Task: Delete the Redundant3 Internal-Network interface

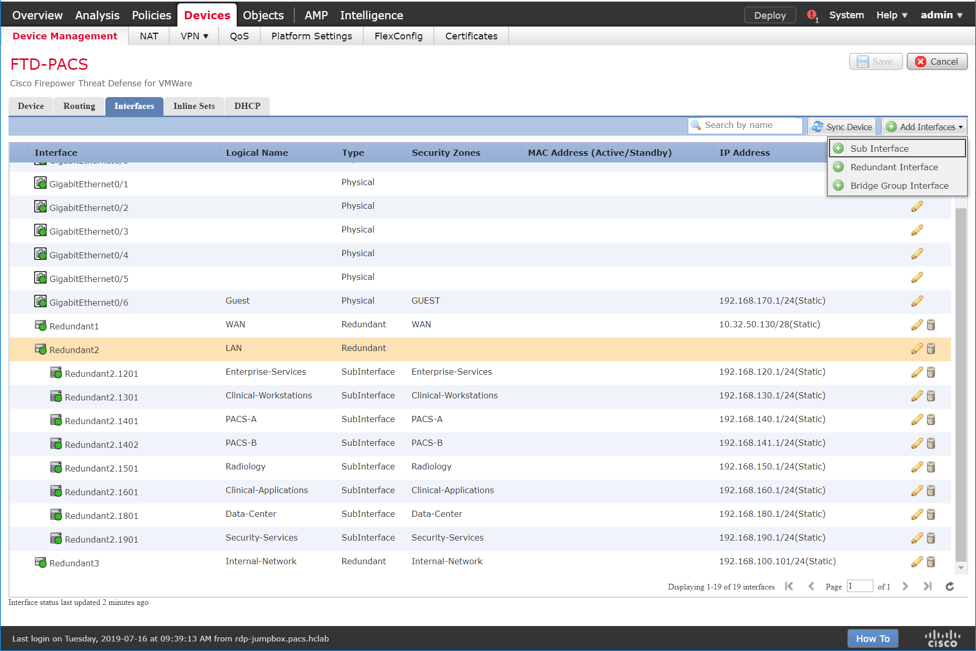Action: (931, 562)
